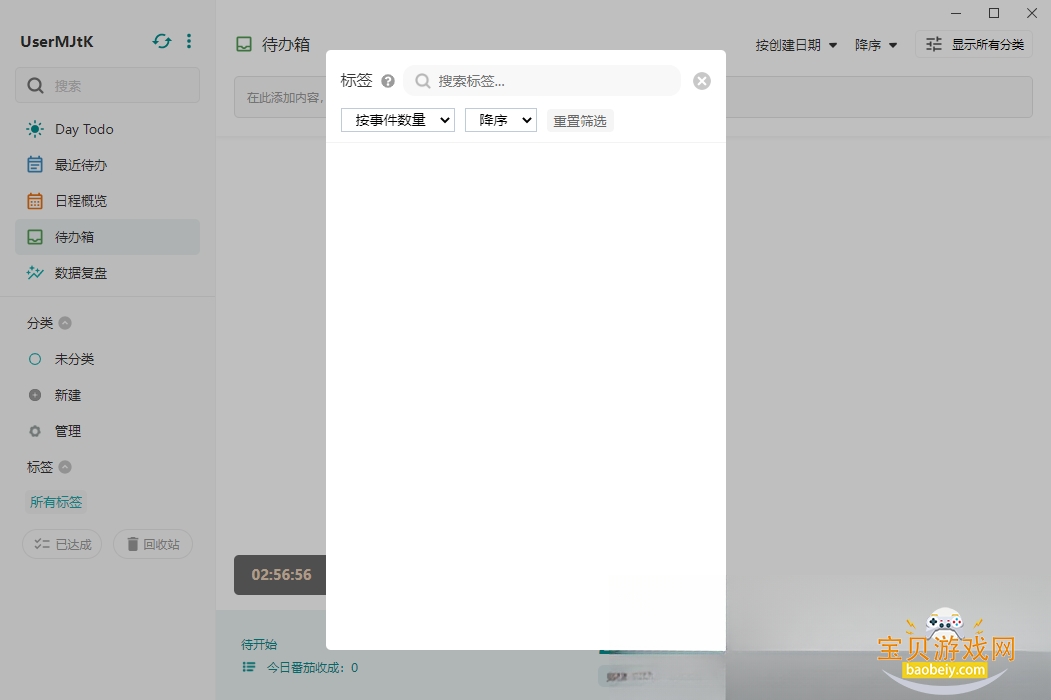
Task: Click the 重置筛选 button
Action: (580, 121)
